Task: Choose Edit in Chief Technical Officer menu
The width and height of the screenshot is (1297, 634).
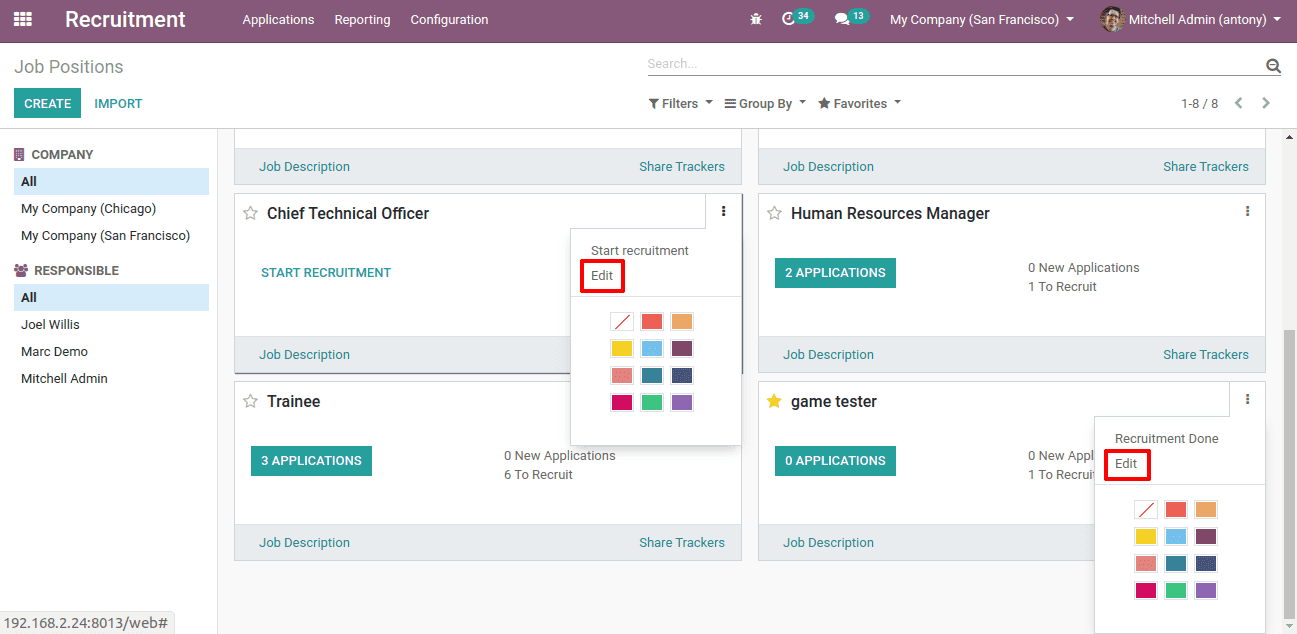Action: point(602,276)
